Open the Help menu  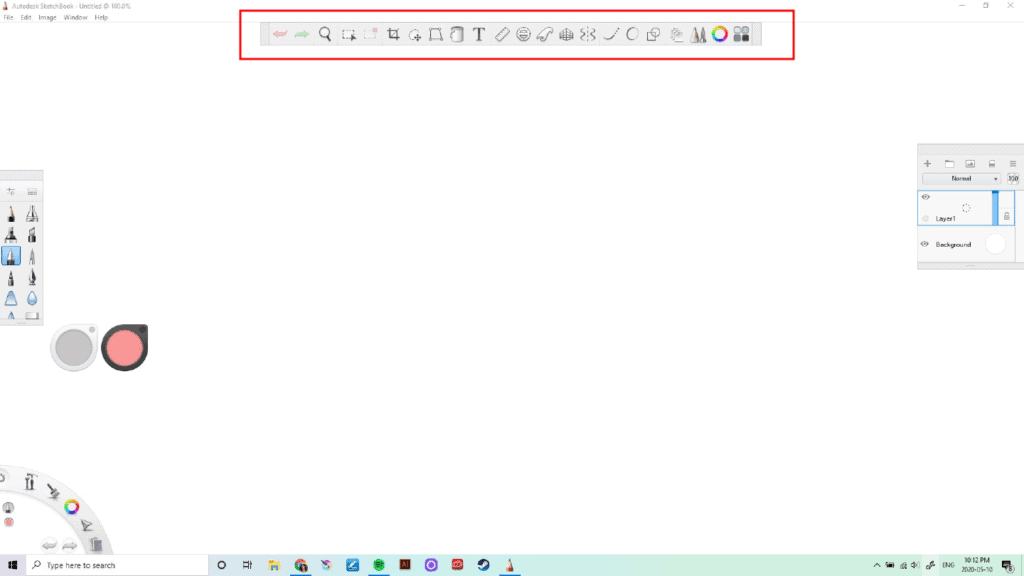point(101,18)
